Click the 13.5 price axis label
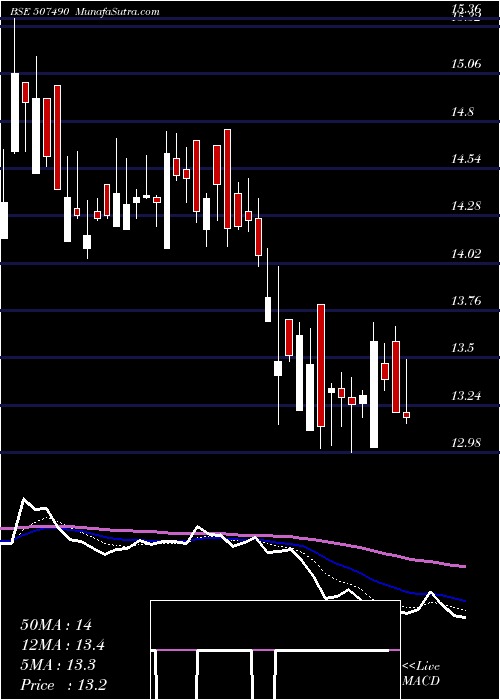500x700 pixels. pyautogui.click(x=462, y=348)
